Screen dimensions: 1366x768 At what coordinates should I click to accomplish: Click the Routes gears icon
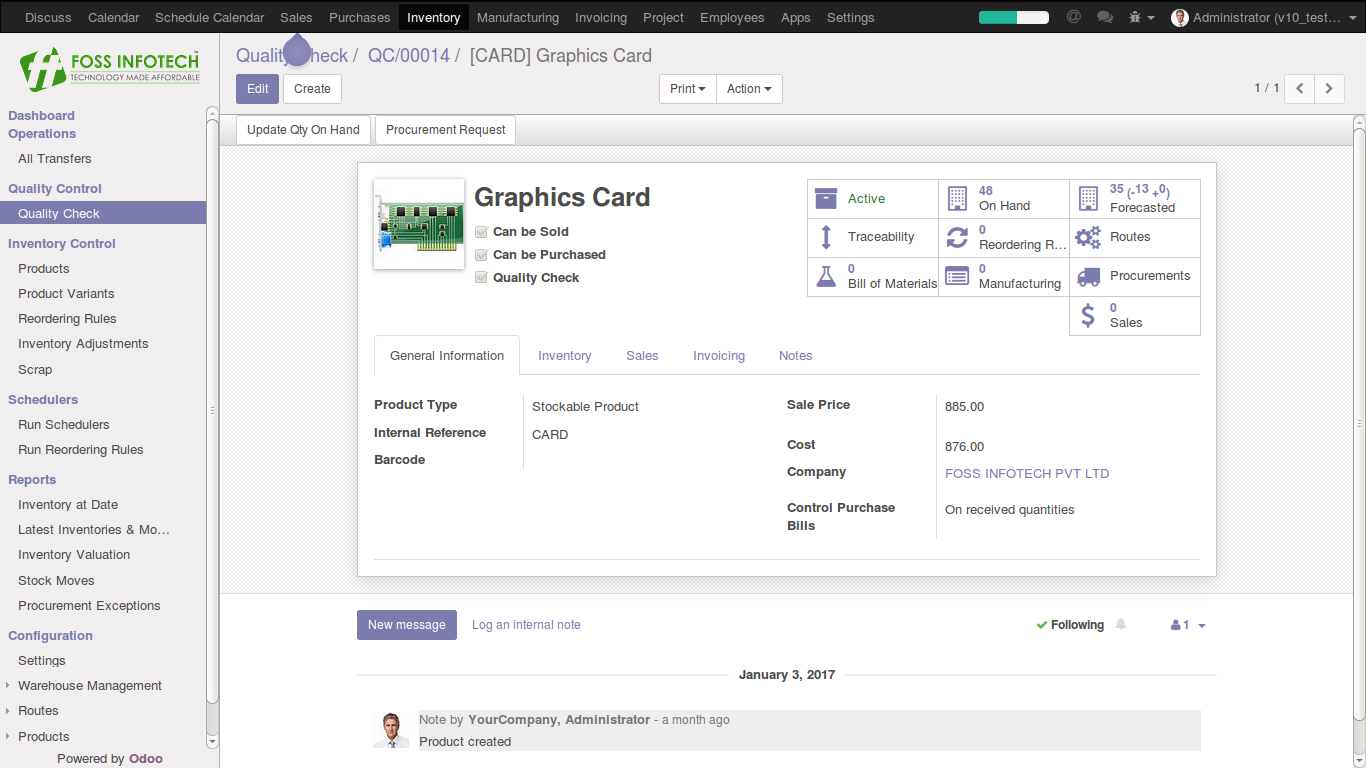coord(1088,237)
